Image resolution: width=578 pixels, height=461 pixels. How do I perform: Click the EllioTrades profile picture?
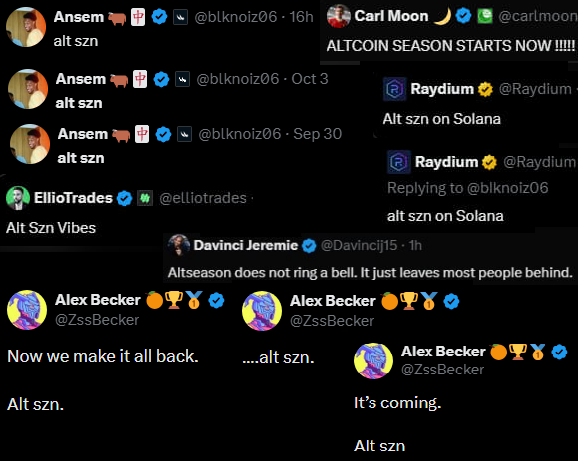tap(18, 198)
